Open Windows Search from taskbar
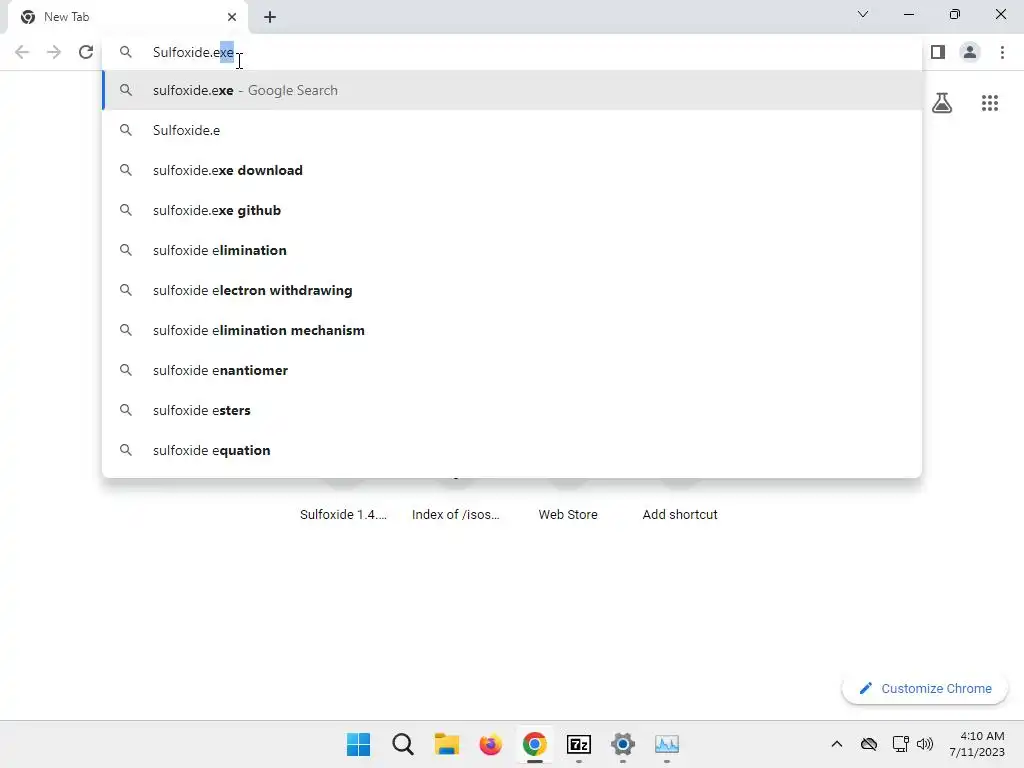 click(x=403, y=744)
